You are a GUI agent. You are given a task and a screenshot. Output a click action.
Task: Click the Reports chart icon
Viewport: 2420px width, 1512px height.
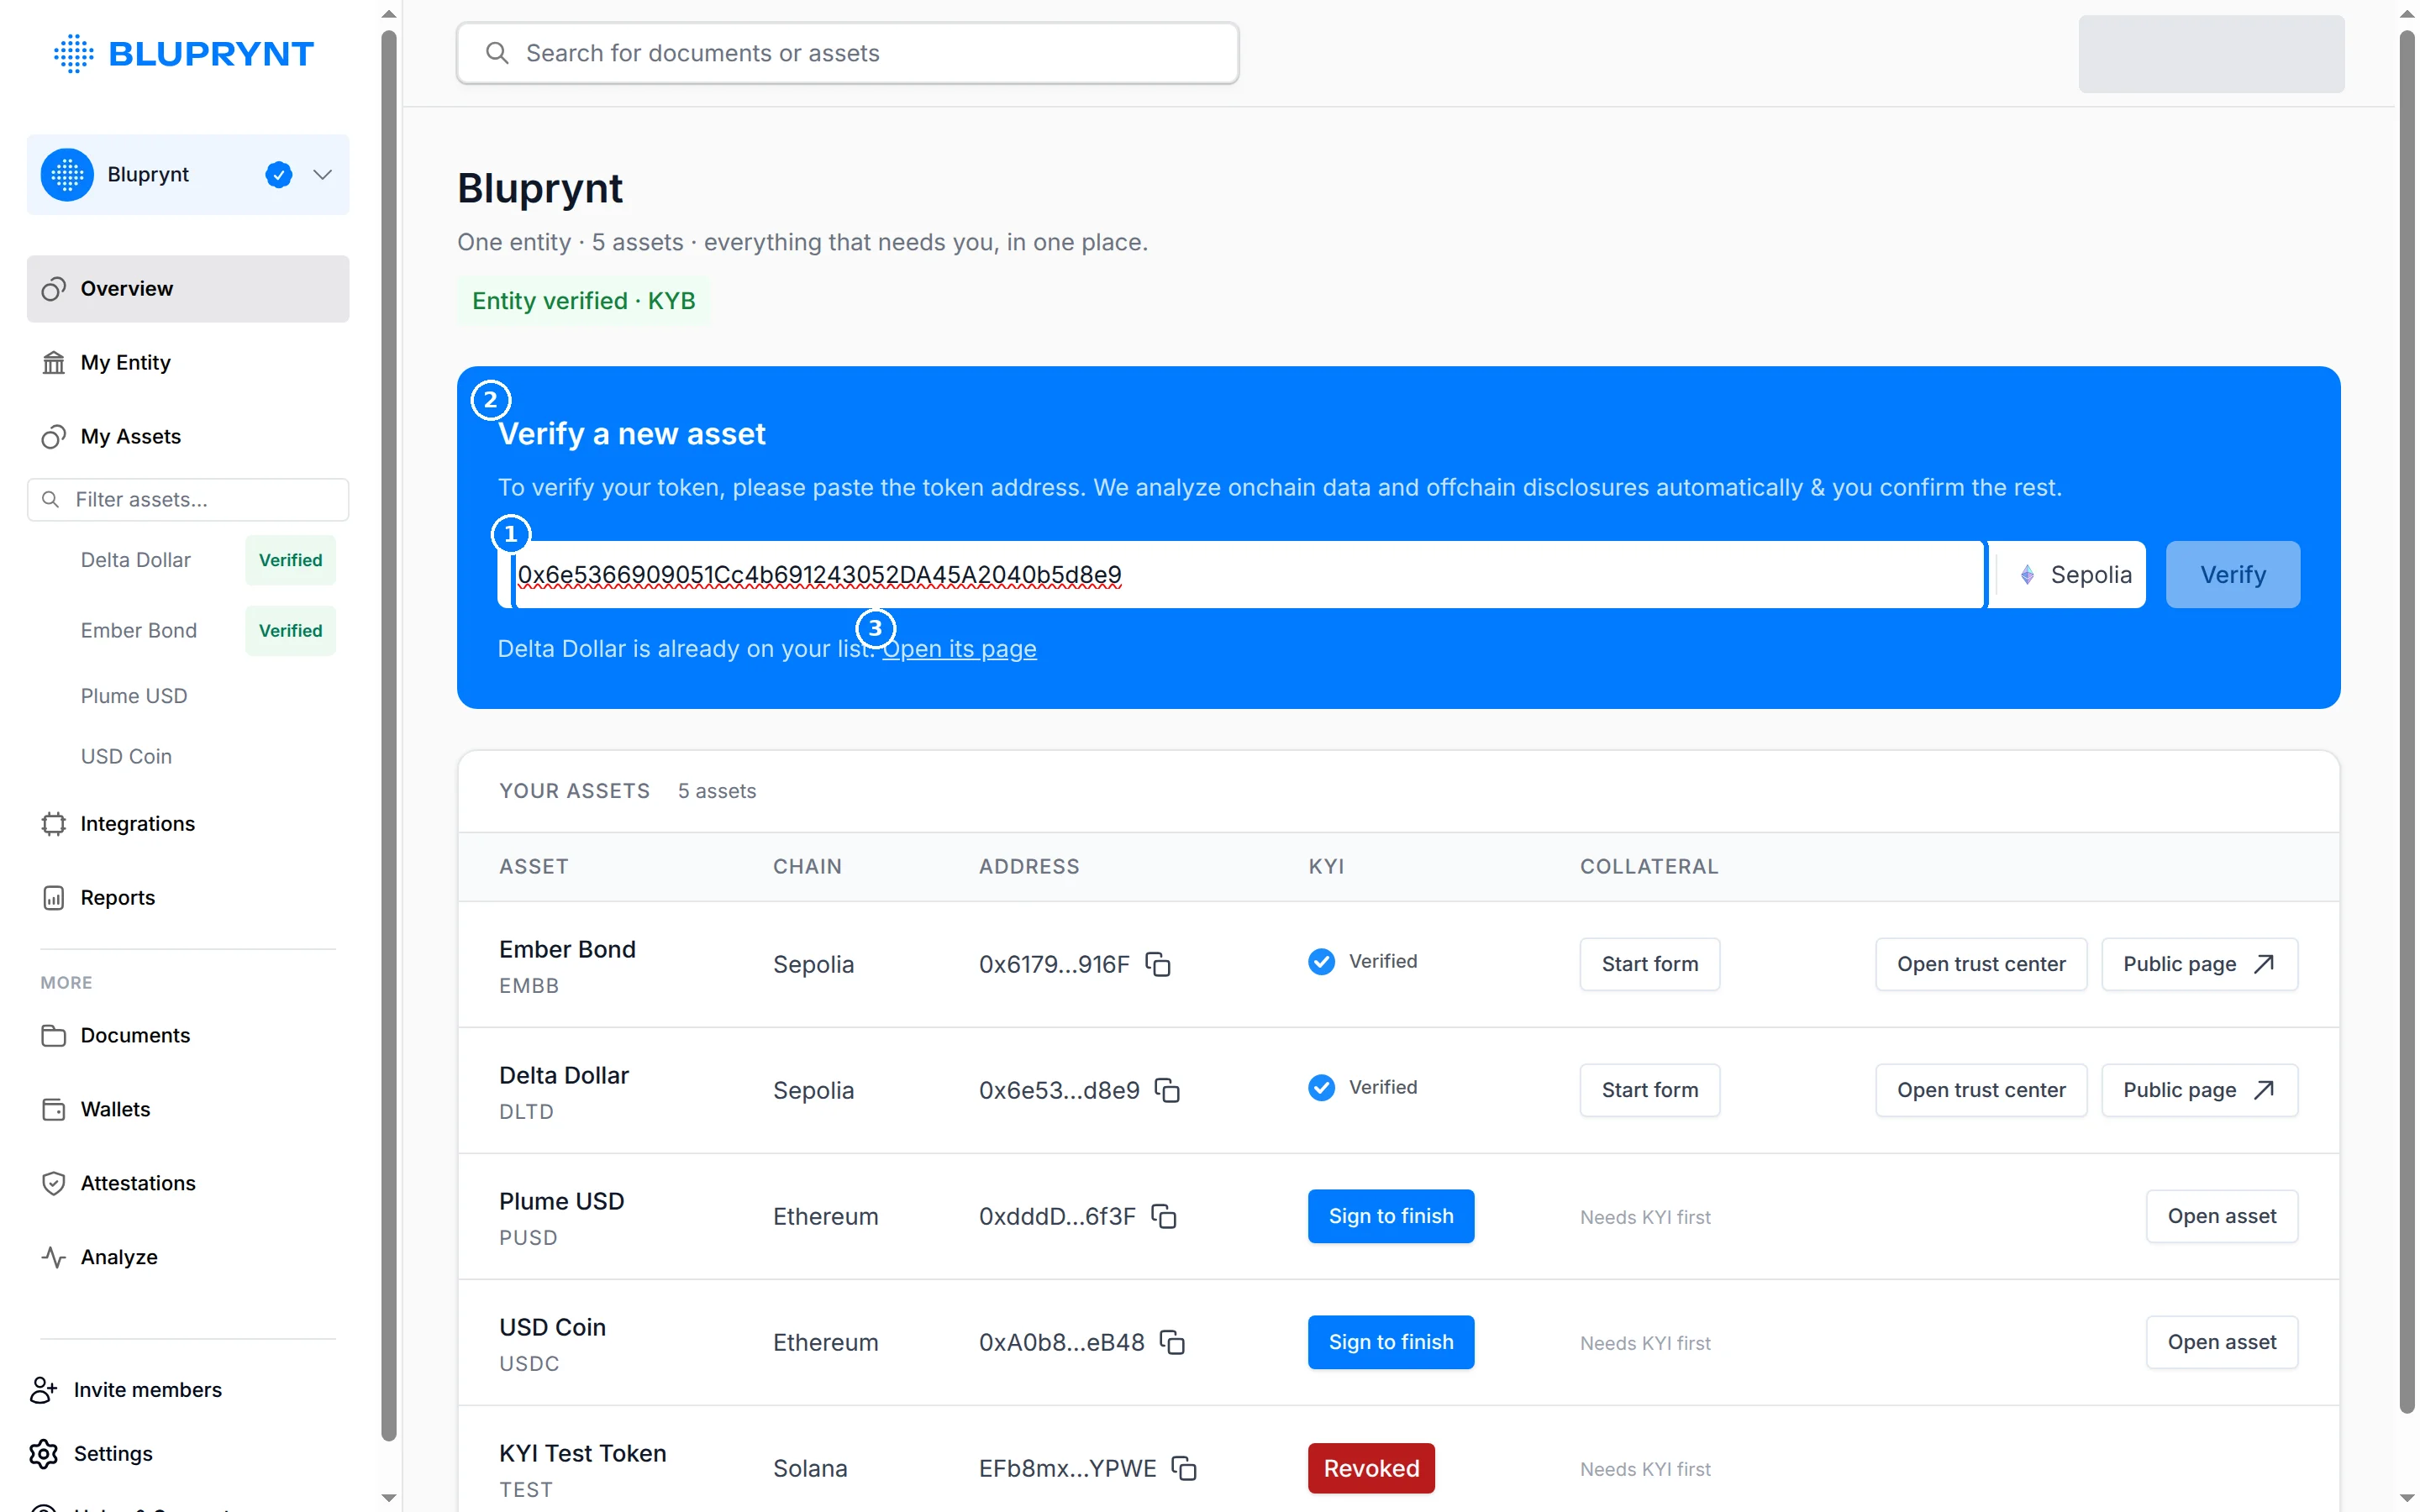point(54,898)
